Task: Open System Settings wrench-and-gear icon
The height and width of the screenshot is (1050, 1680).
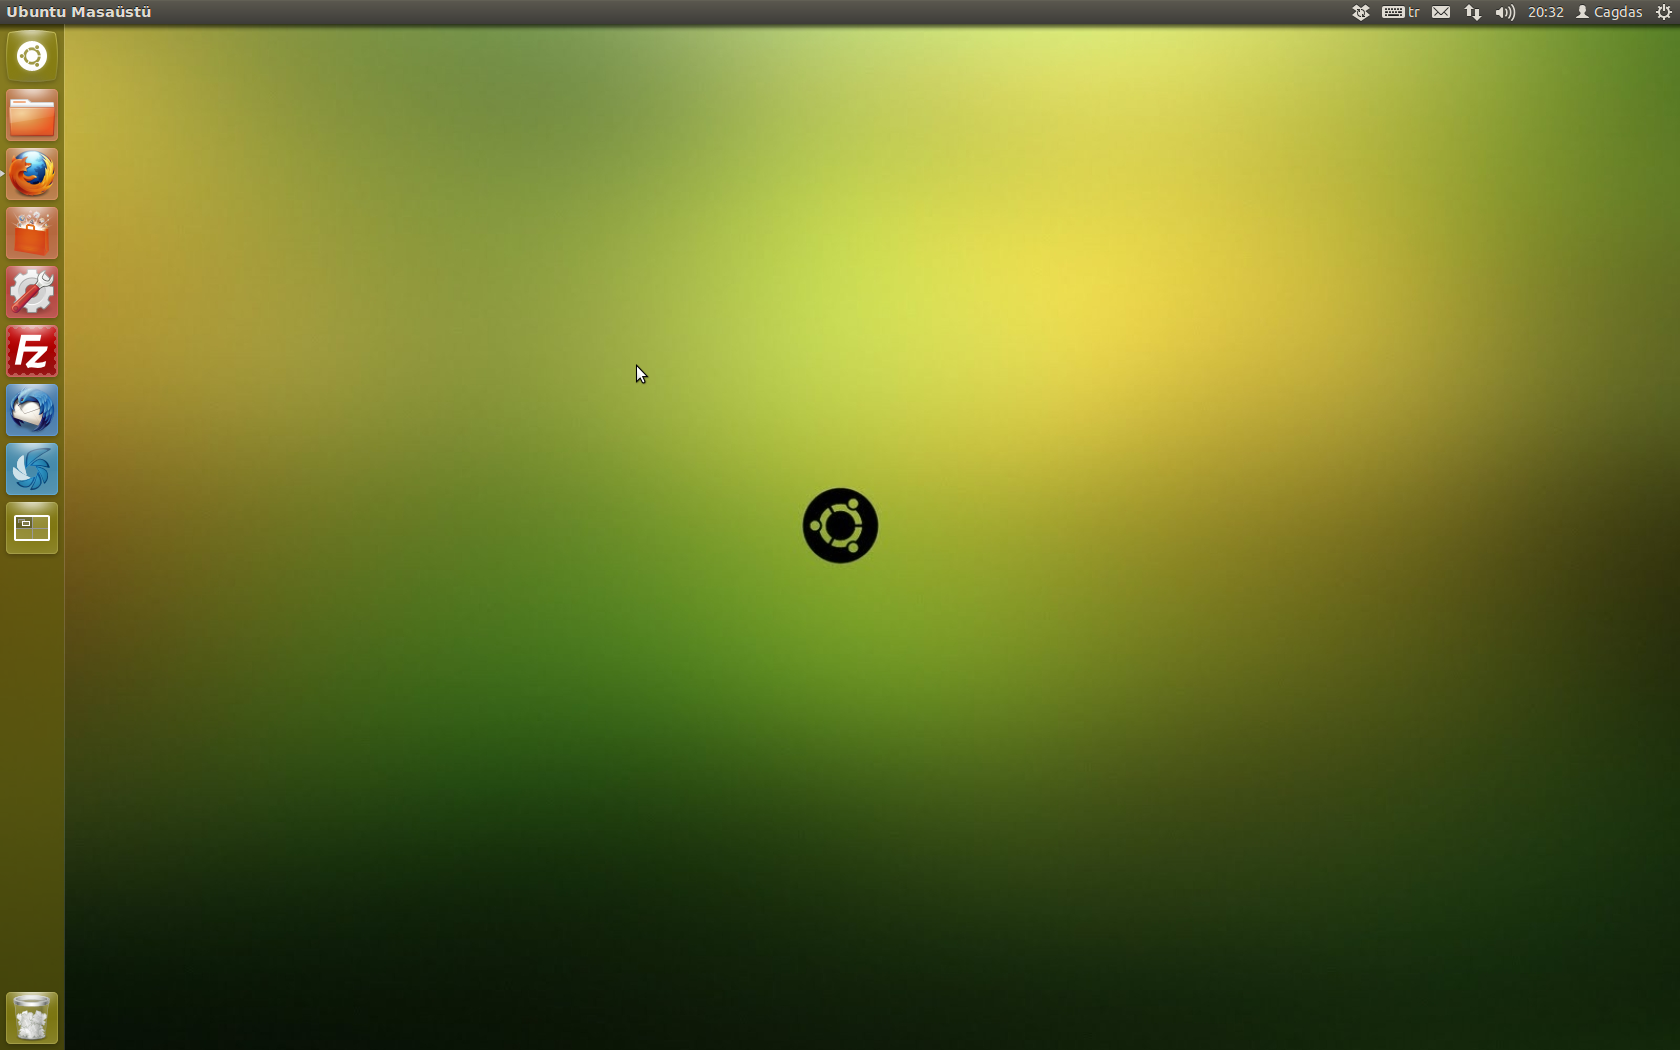Action: coord(32,292)
